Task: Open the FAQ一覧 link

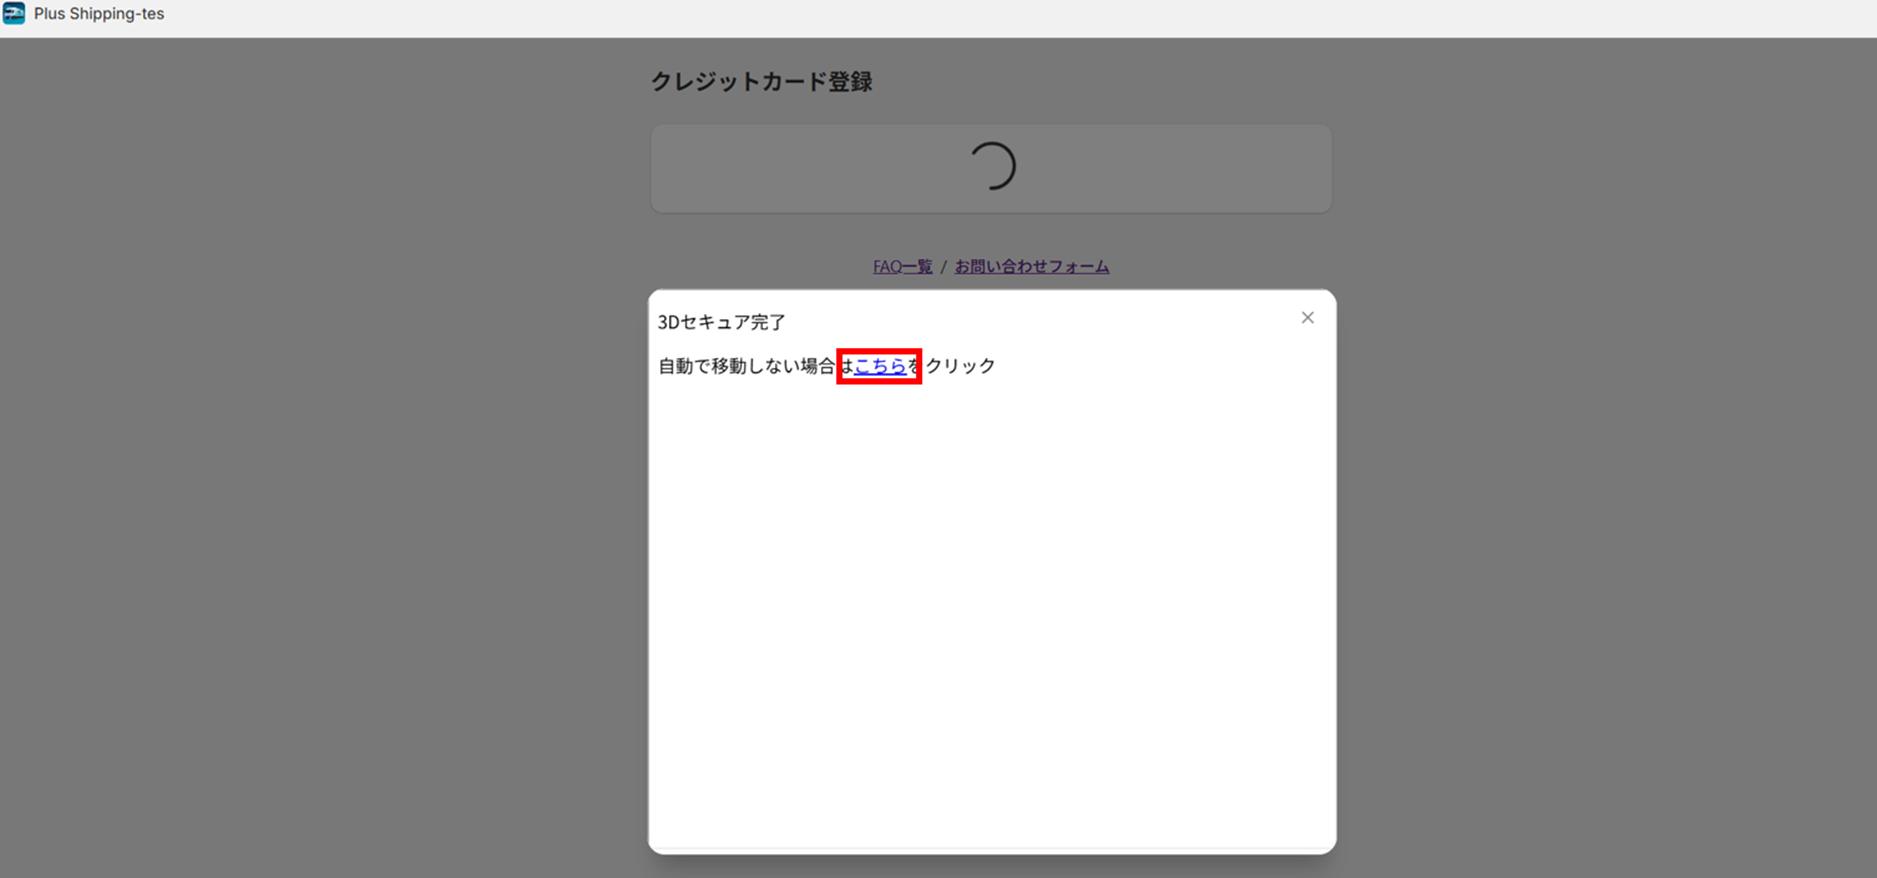Action: click(x=902, y=267)
